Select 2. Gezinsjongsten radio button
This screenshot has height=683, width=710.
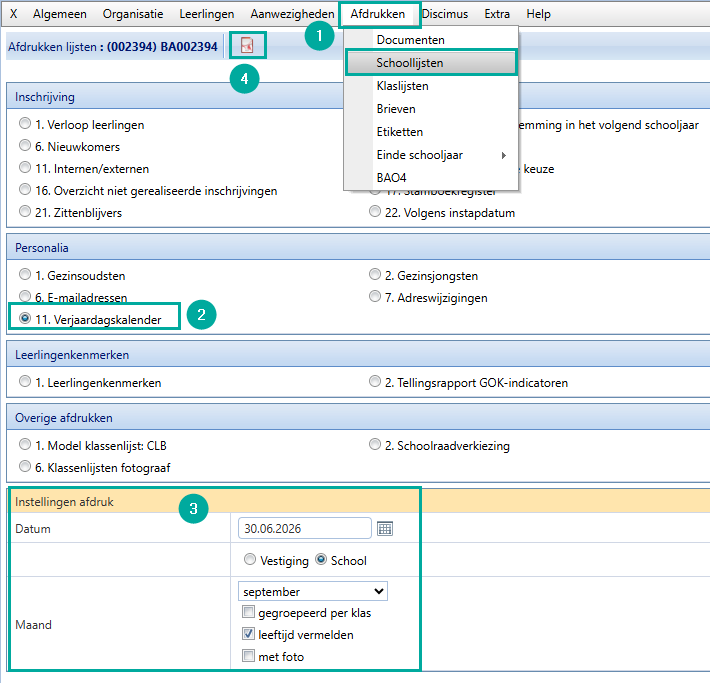click(375, 274)
